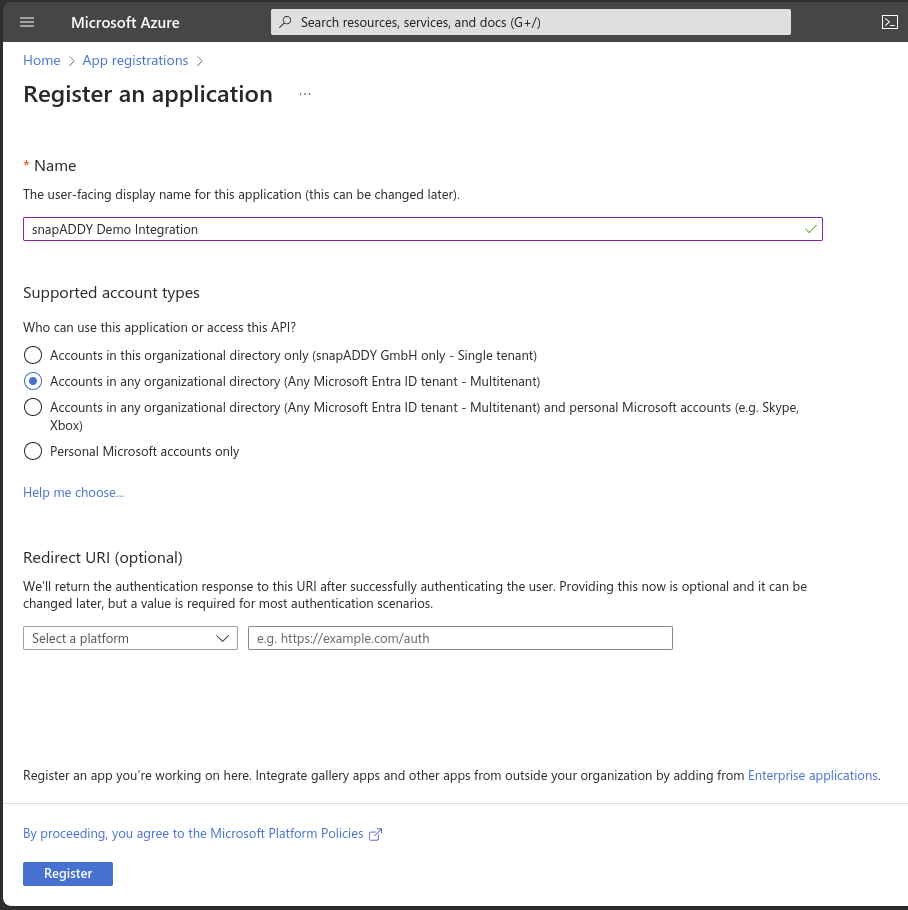
Task: Click the Microsoft Azure logo text
Action: (x=124, y=22)
